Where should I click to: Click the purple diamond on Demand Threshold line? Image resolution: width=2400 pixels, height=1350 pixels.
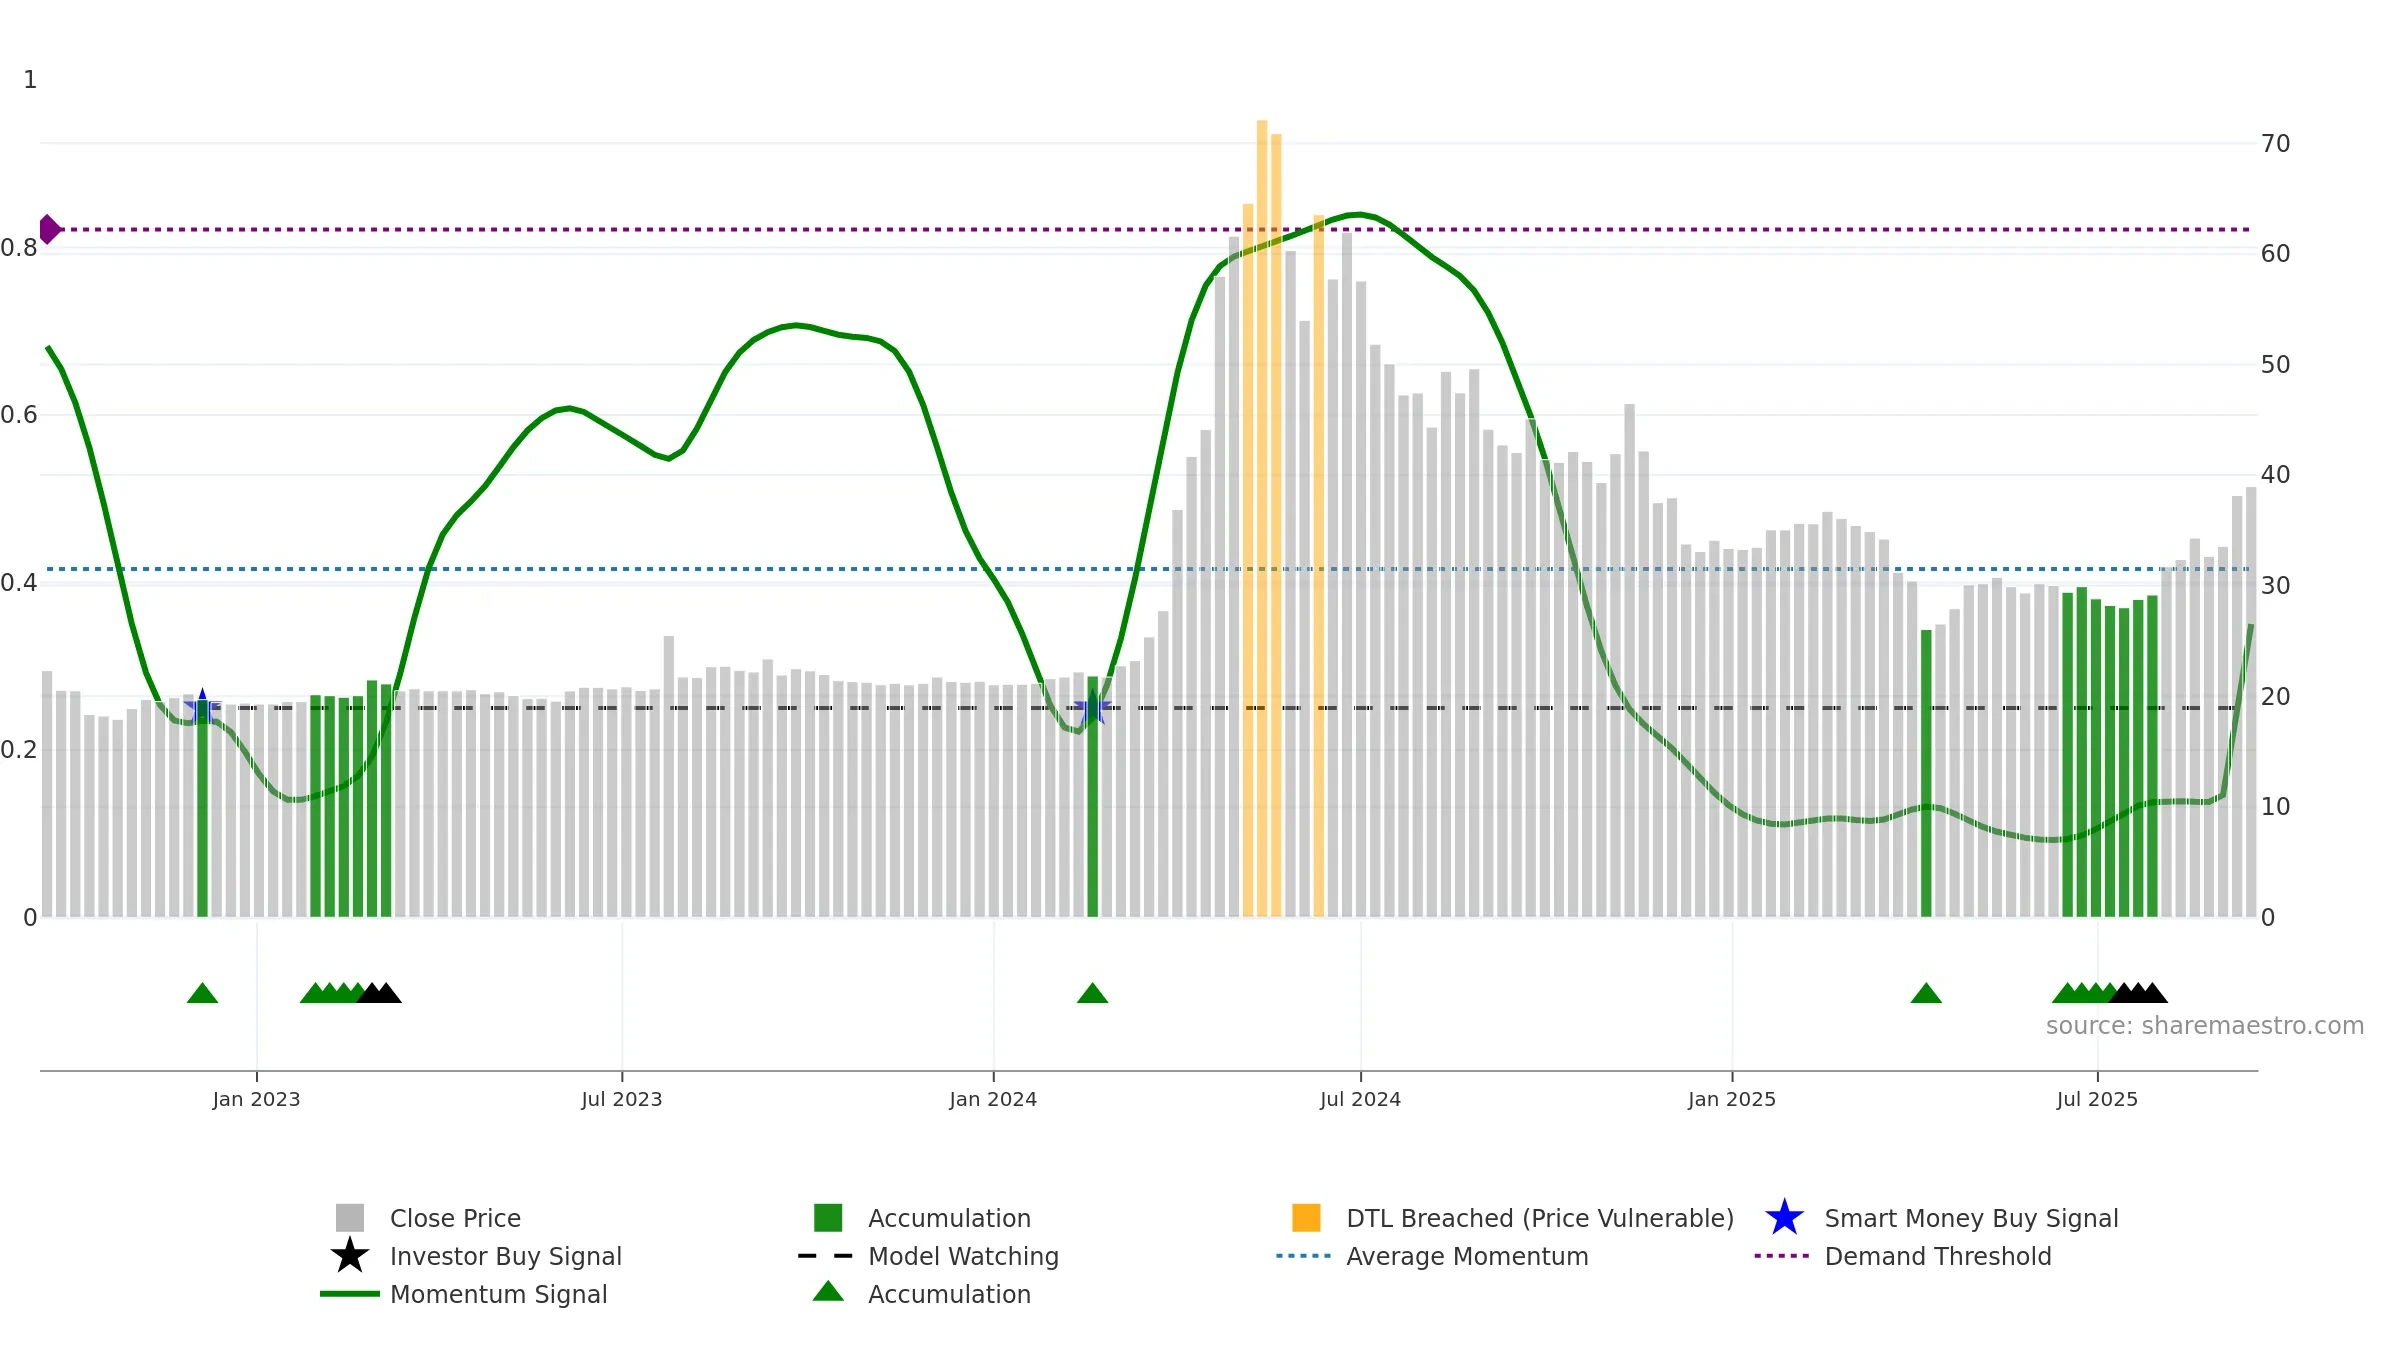[49, 229]
